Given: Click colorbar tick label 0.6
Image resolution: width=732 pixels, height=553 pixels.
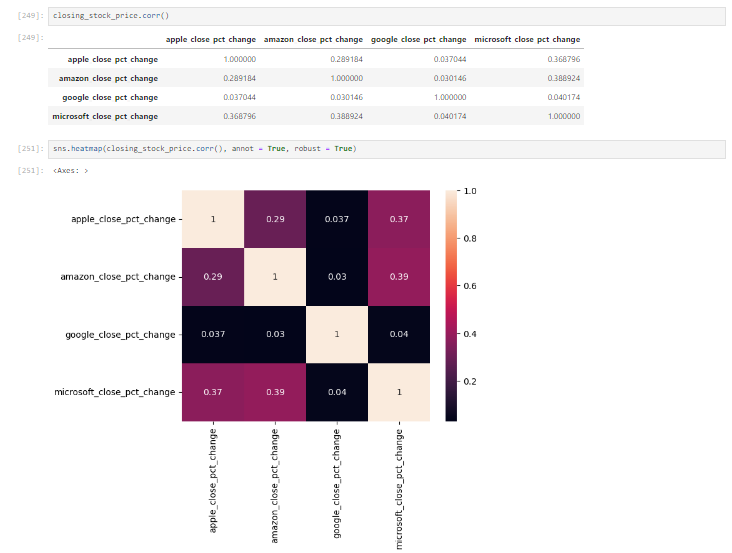Looking at the screenshot, I should [x=470, y=286].
